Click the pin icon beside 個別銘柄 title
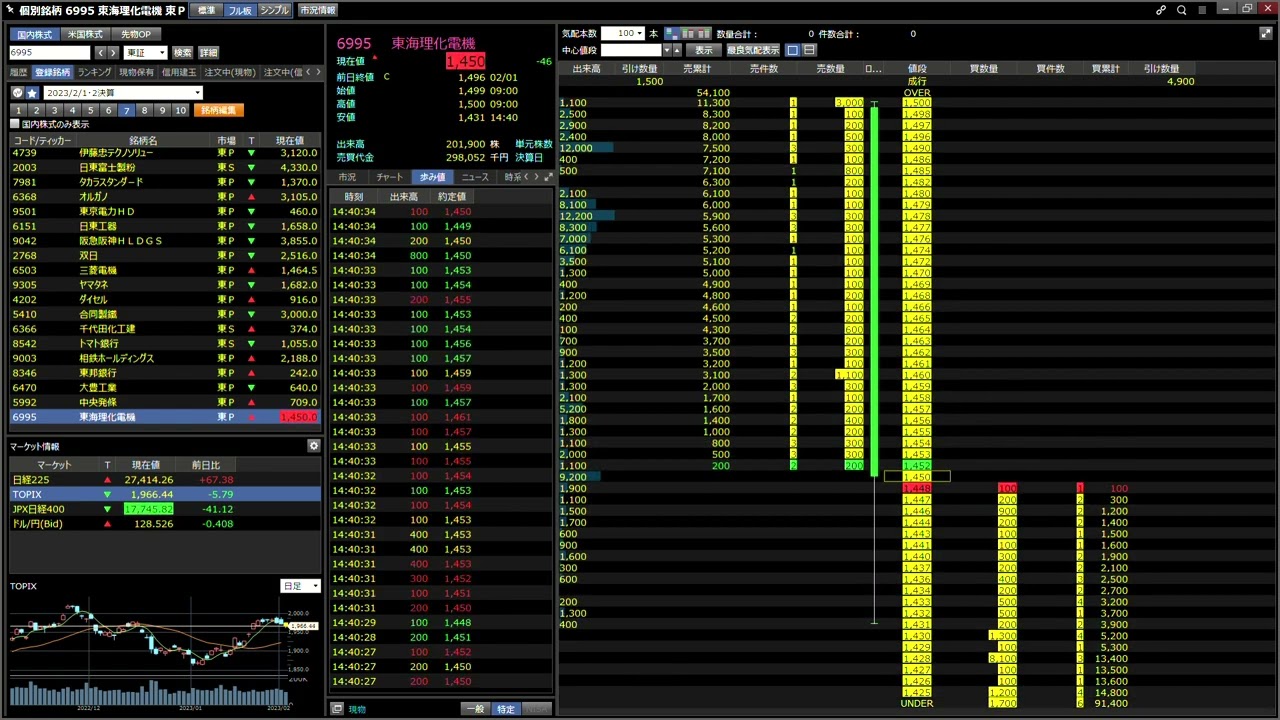1280x720 pixels. coord(10,10)
